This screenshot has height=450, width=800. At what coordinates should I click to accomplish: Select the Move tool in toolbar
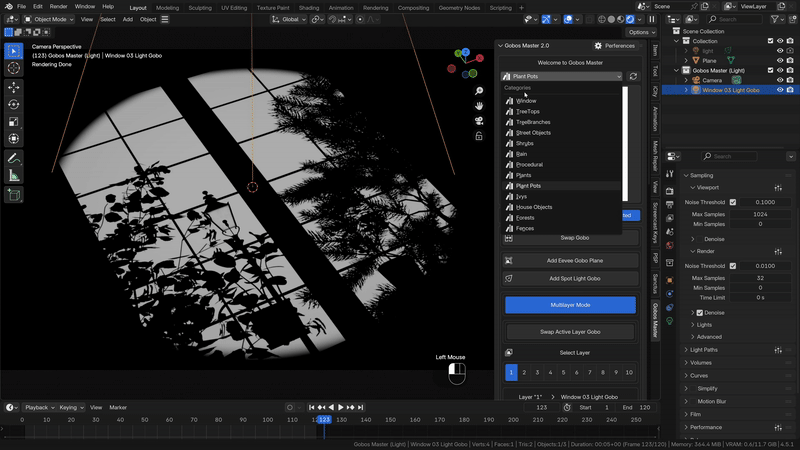point(14,87)
